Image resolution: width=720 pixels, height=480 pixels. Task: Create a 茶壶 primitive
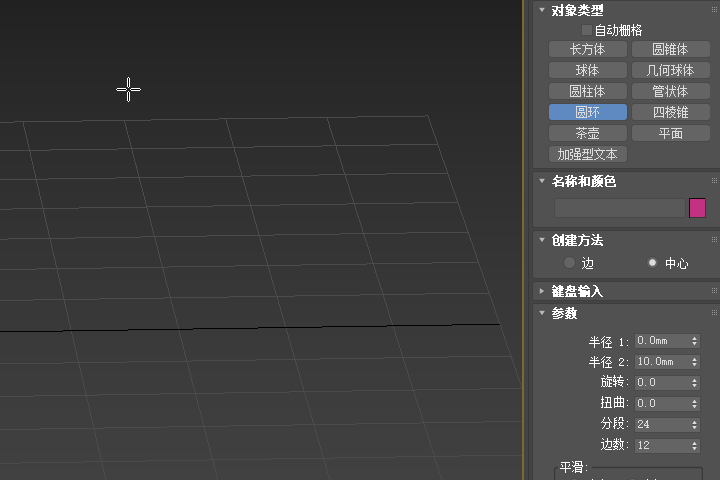point(588,134)
